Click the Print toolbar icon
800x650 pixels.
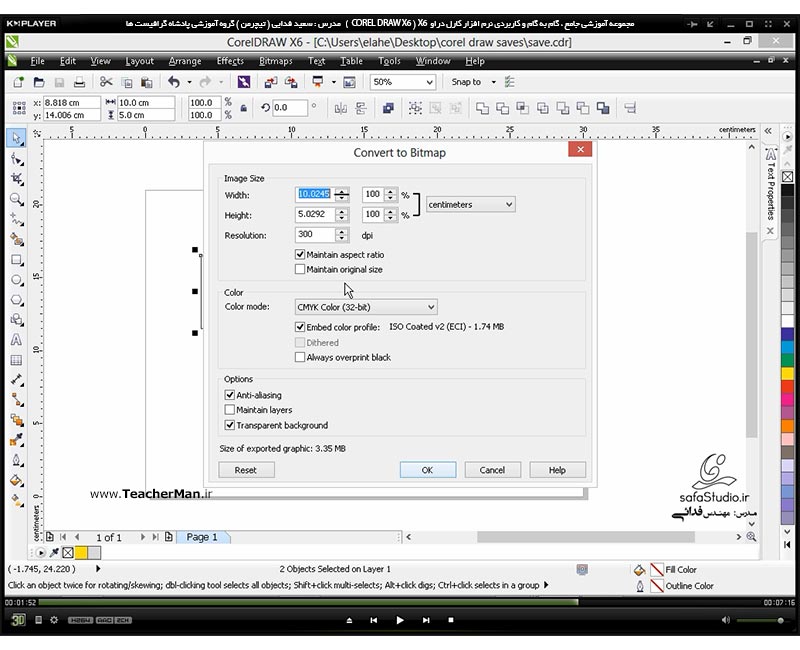click(79, 82)
